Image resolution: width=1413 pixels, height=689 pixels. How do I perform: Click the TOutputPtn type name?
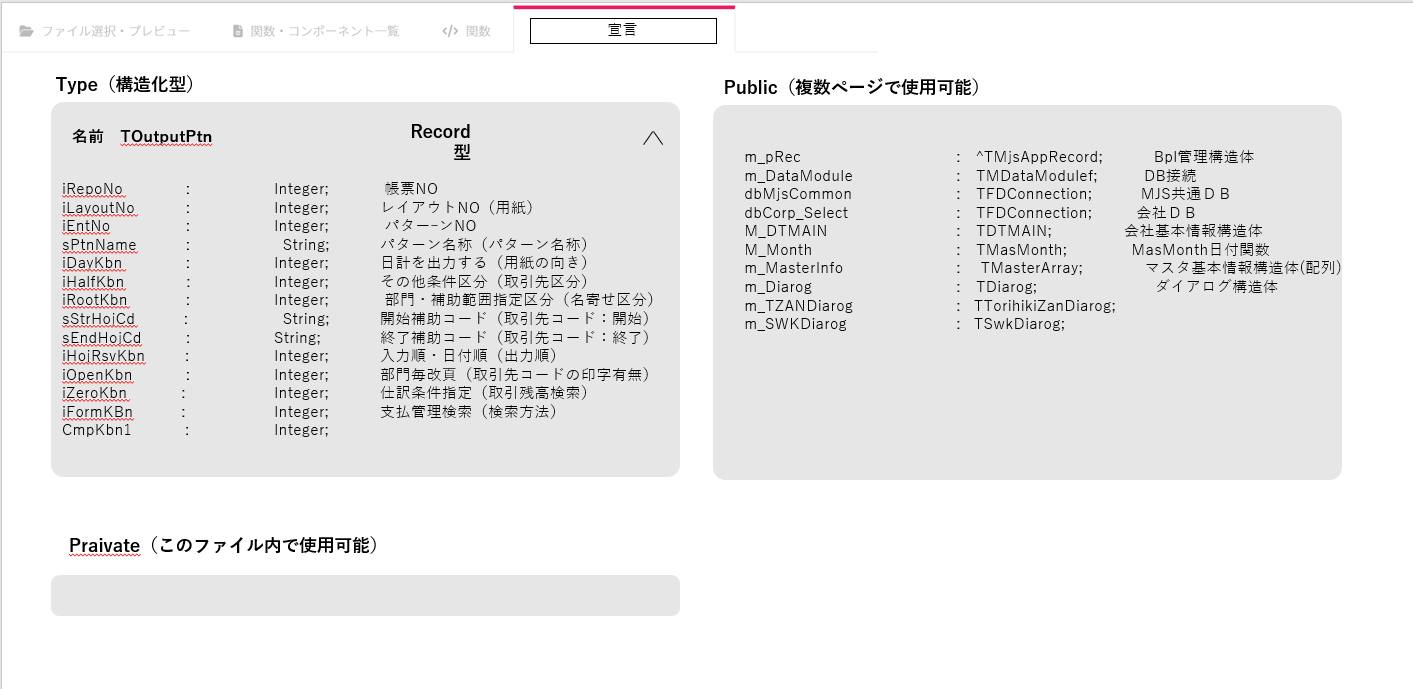click(x=166, y=137)
